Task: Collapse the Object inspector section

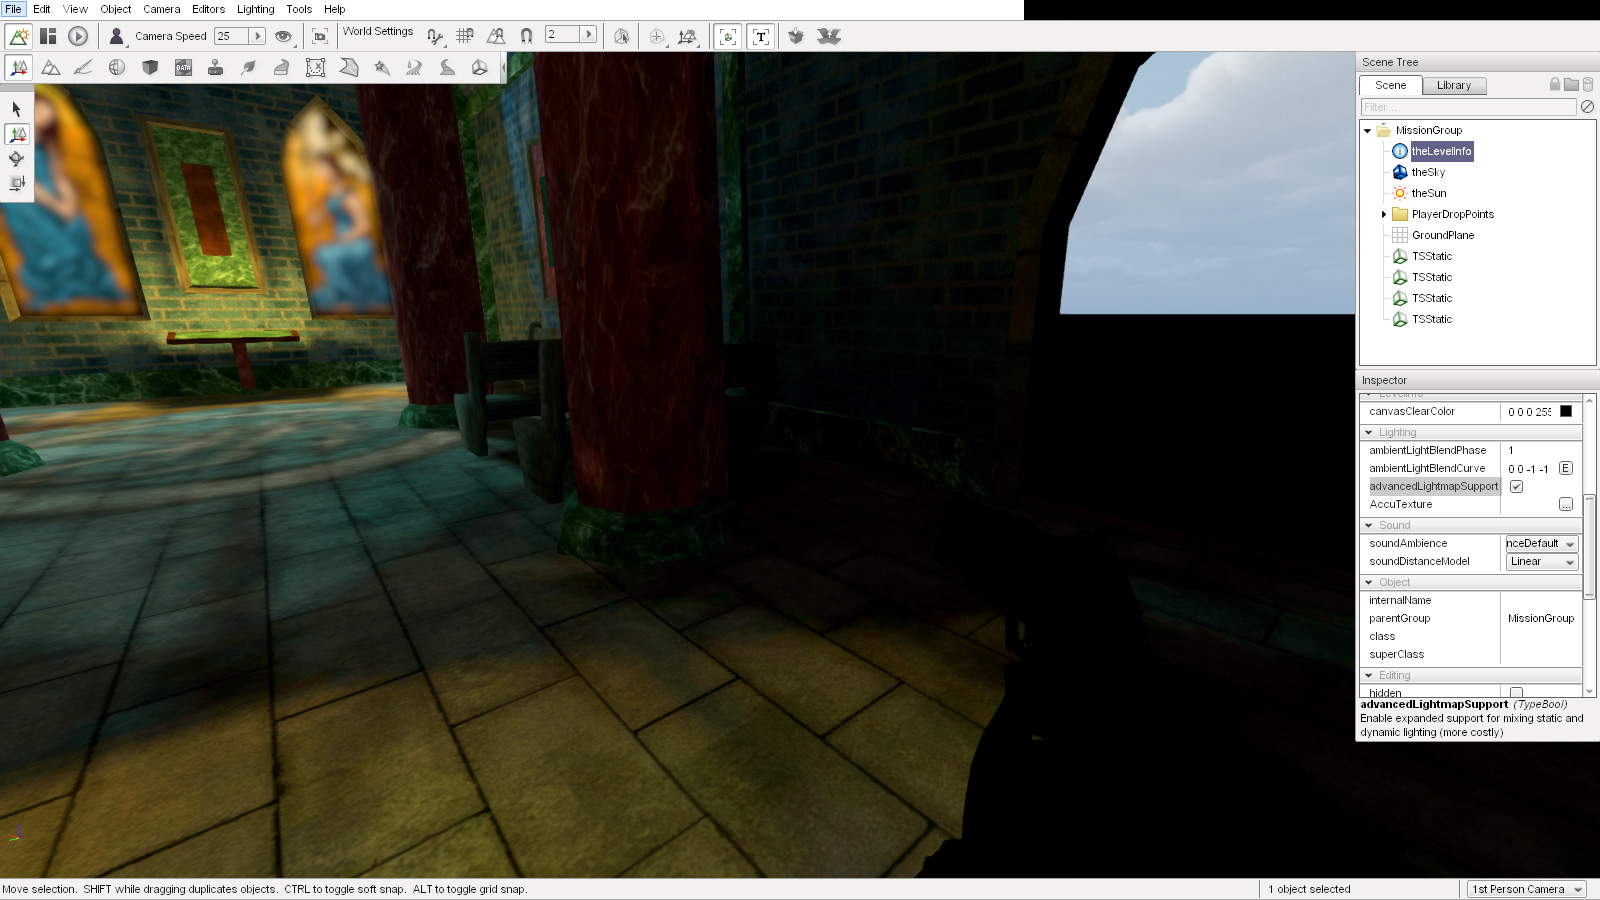Action: tap(1368, 583)
